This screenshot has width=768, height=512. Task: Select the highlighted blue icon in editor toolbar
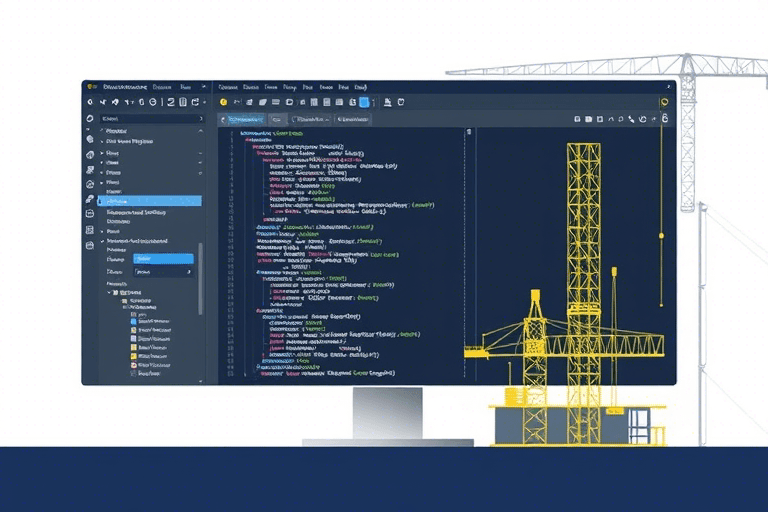tap(365, 102)
